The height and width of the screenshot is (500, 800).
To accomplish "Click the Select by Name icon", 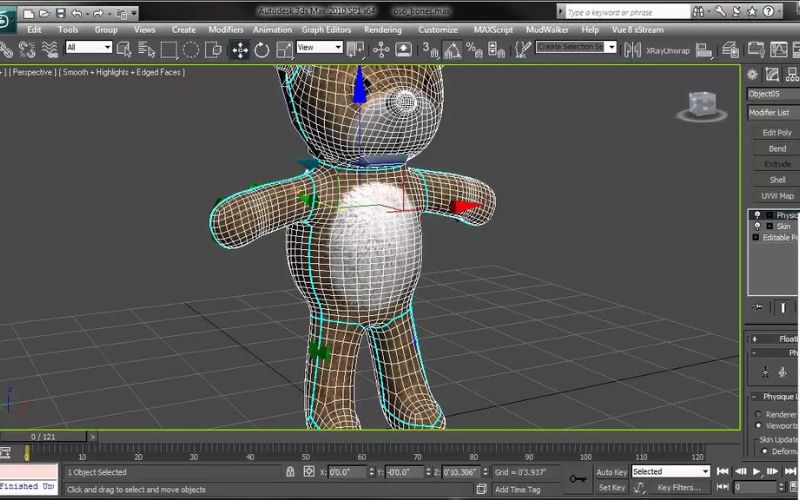I will [x=146, y=49].
